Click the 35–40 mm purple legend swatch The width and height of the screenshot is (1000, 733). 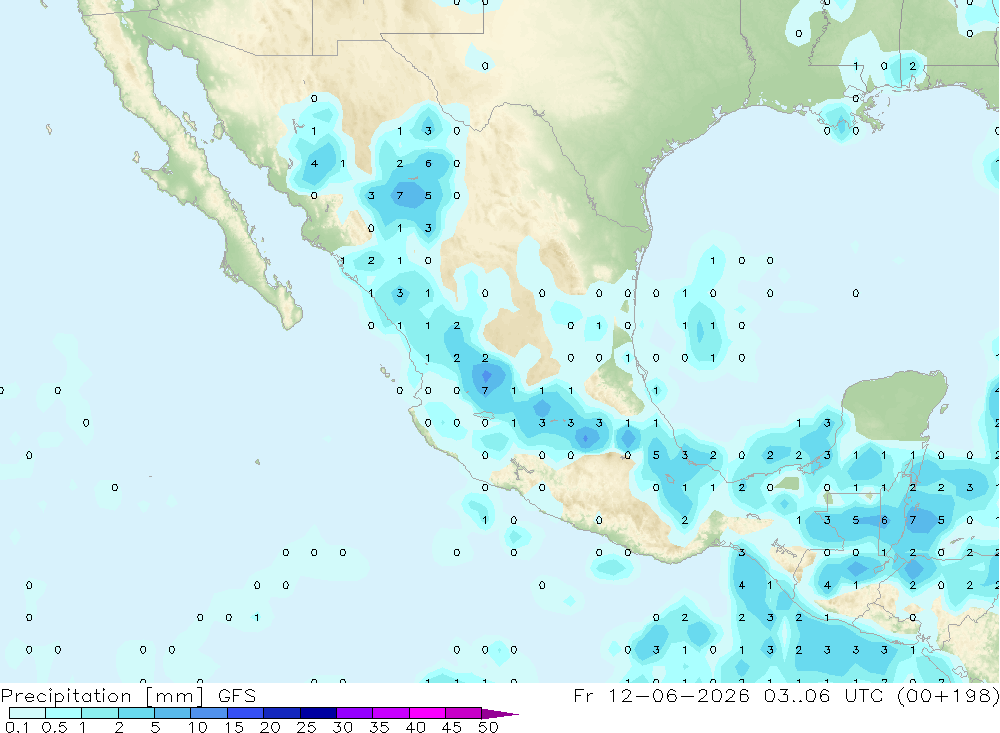(390, 713)
